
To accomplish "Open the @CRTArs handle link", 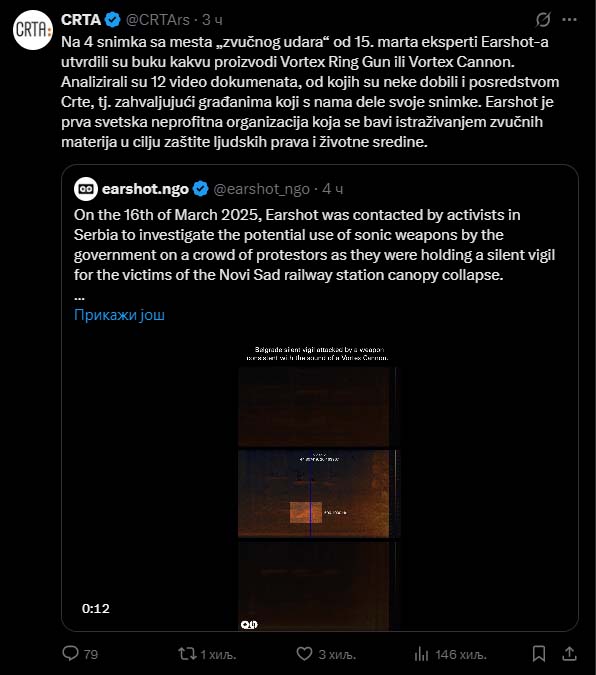I will (158, 20).
